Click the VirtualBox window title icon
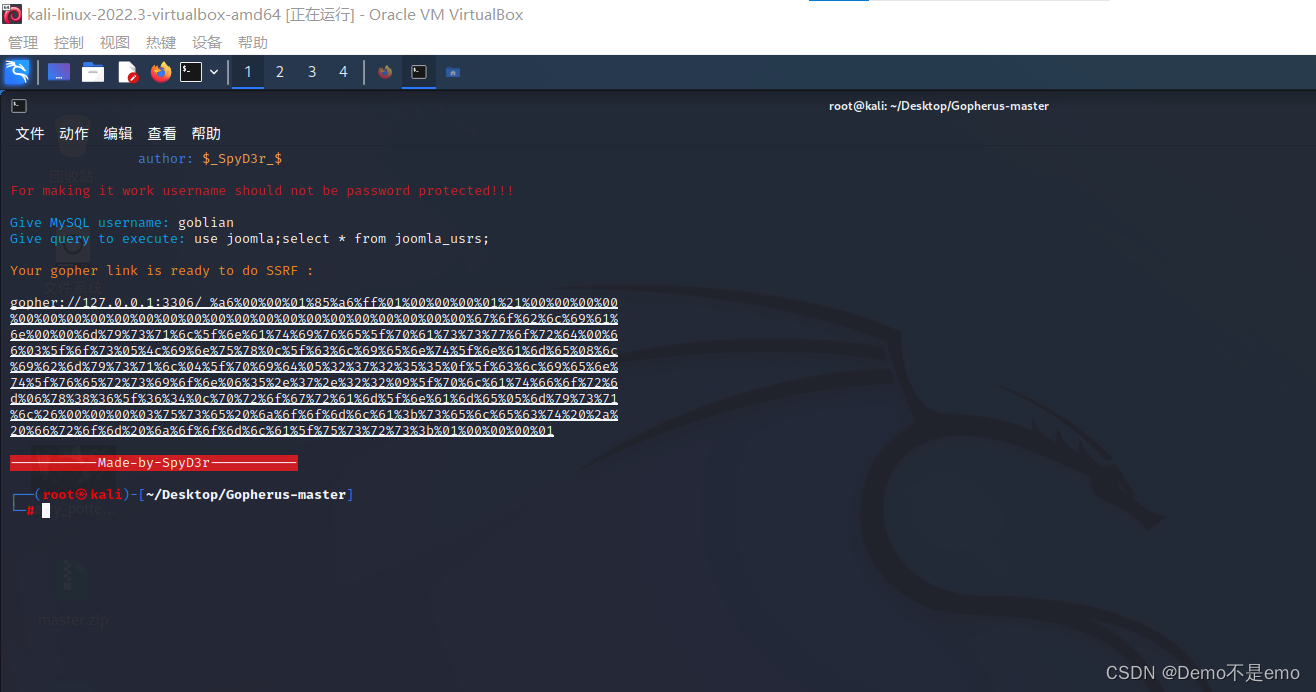Screen dimensions: 1316x692 [x=12, y=14]
